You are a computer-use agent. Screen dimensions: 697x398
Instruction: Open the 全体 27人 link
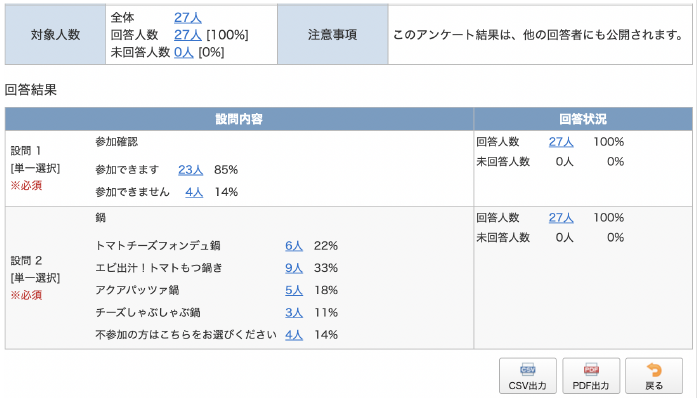pos(188,17)
